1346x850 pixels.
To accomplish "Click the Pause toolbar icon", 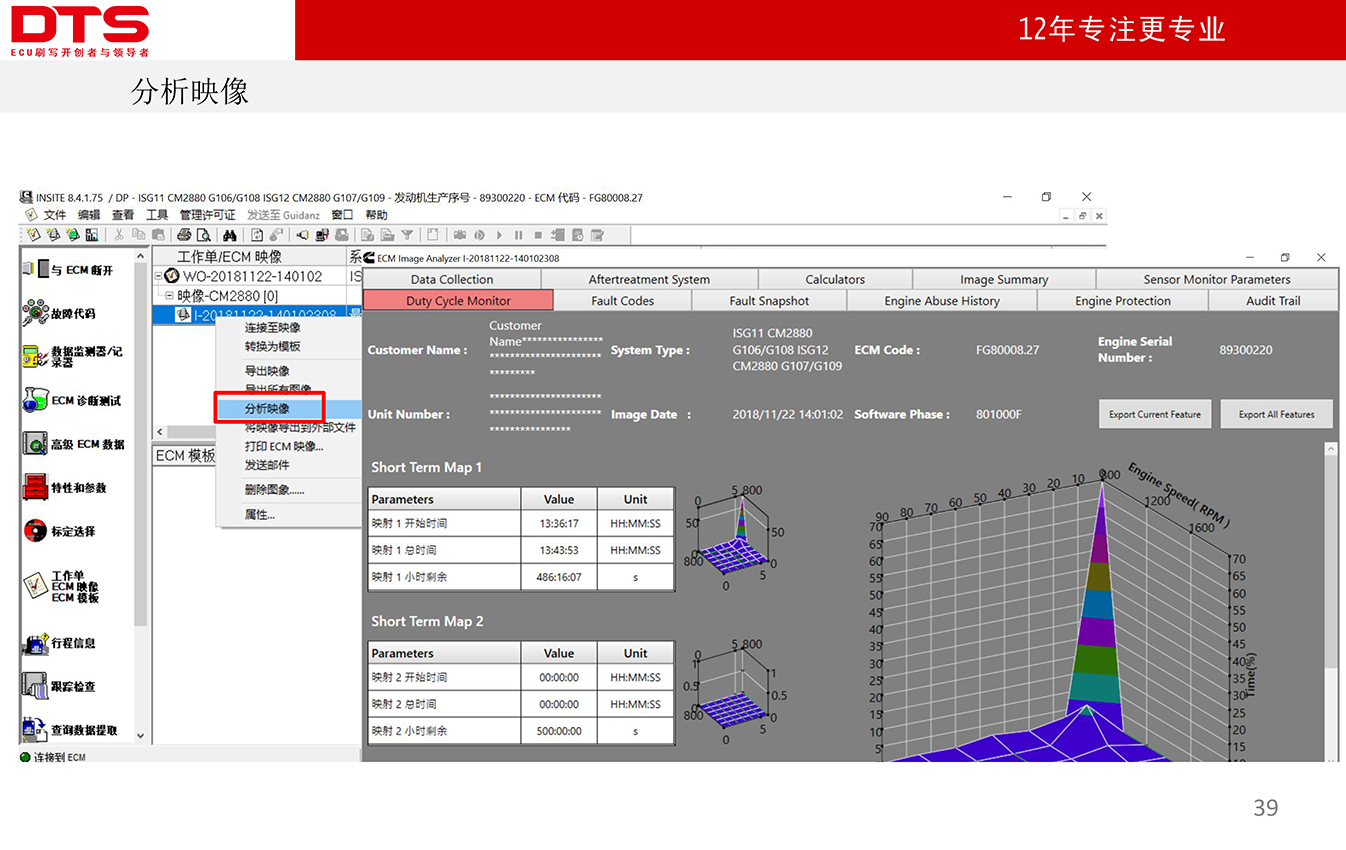I will click(518, 235).
